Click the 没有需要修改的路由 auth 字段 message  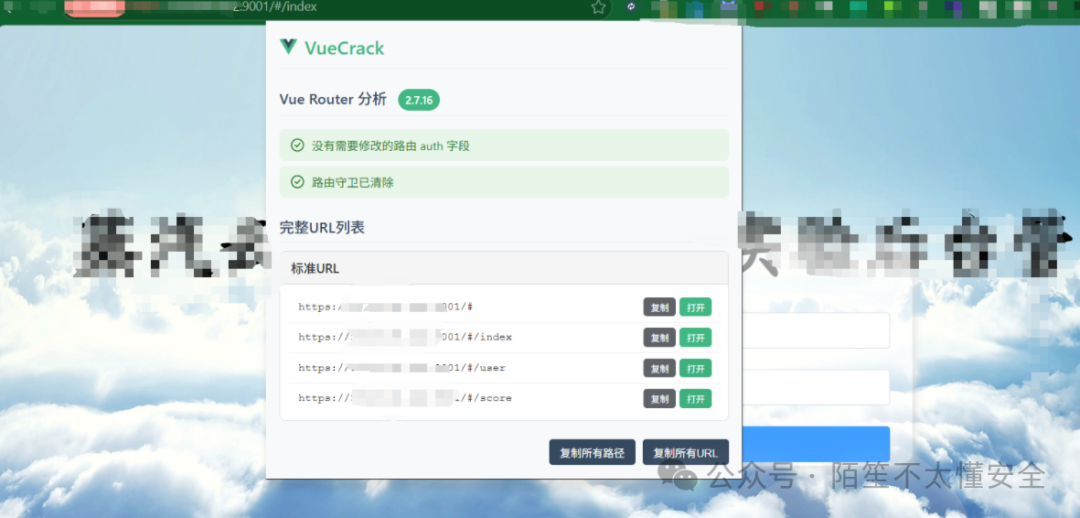tap(504, 145)
